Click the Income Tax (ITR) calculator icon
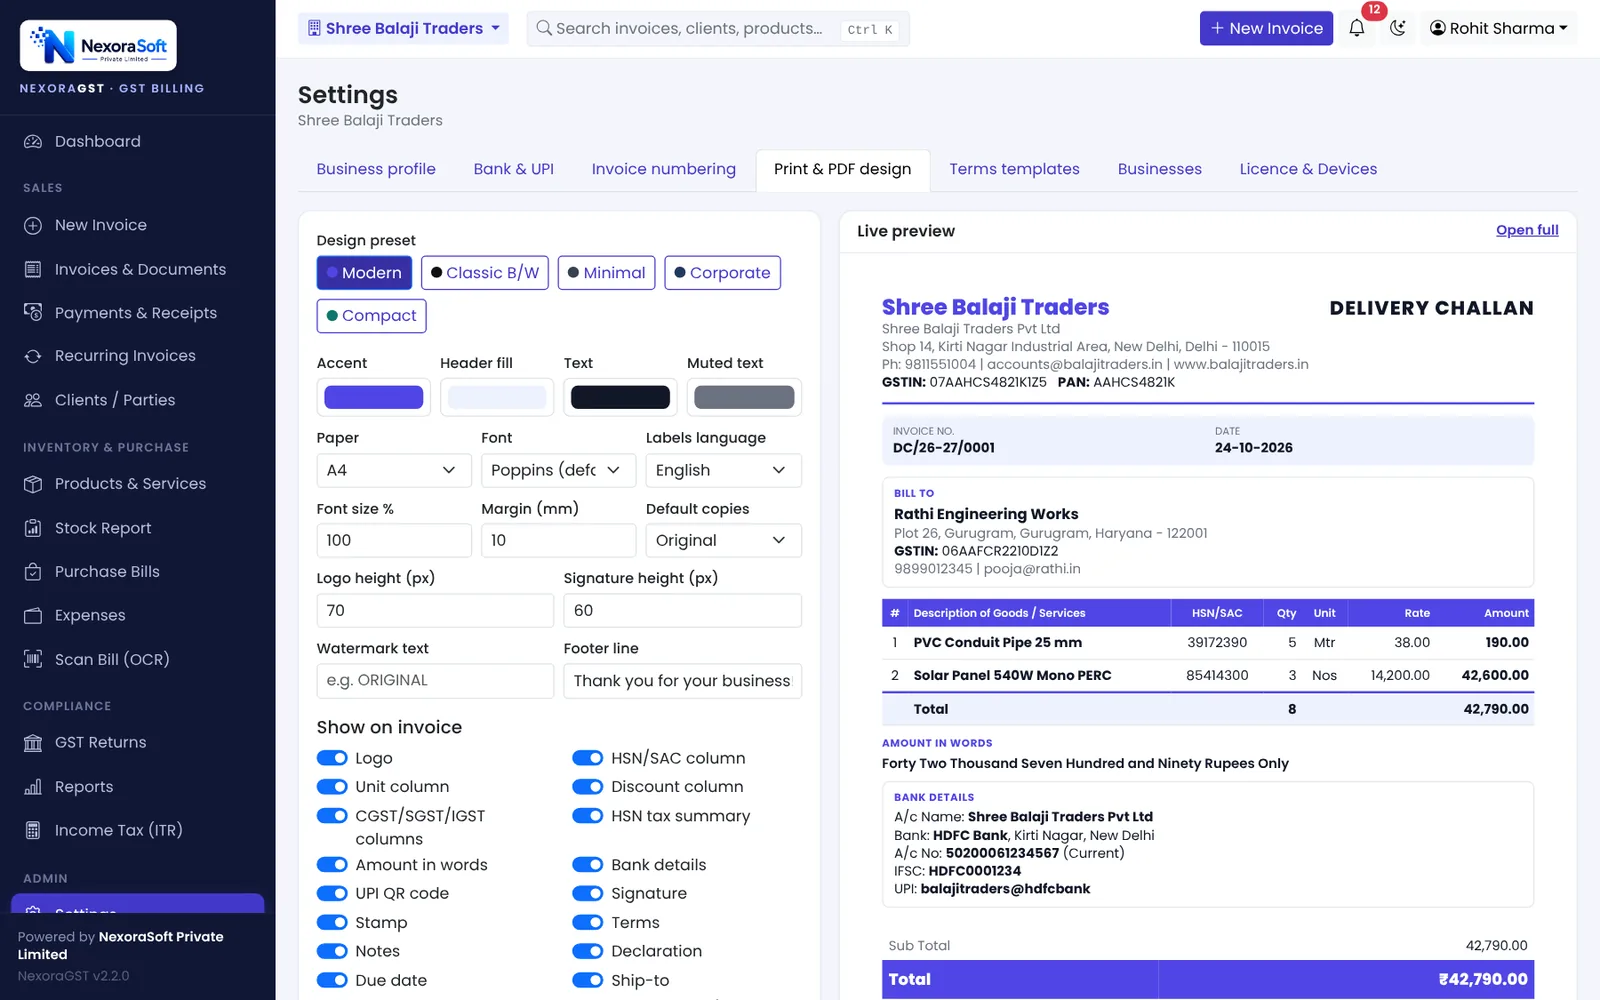 pos(33,830)
